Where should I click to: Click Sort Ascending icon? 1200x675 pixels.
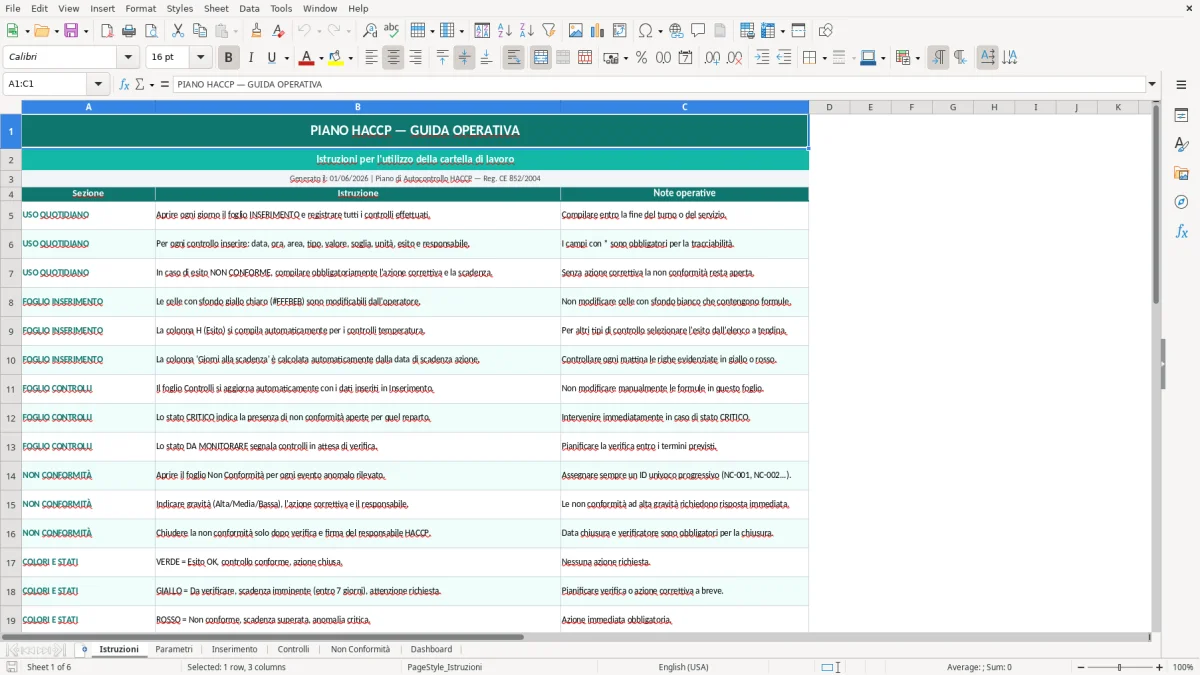(x=505, y=31)
